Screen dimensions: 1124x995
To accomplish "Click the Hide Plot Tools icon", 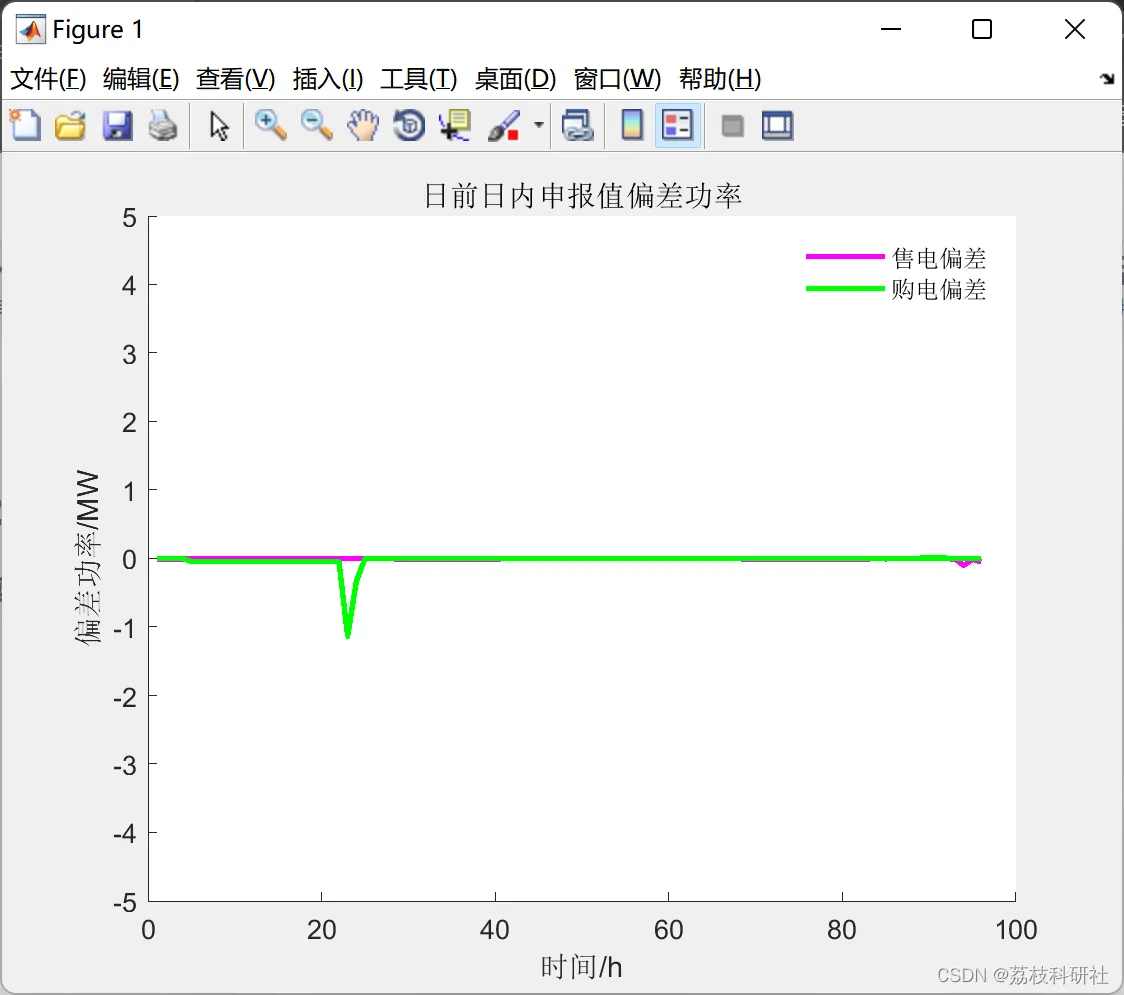I will point(732,126).
